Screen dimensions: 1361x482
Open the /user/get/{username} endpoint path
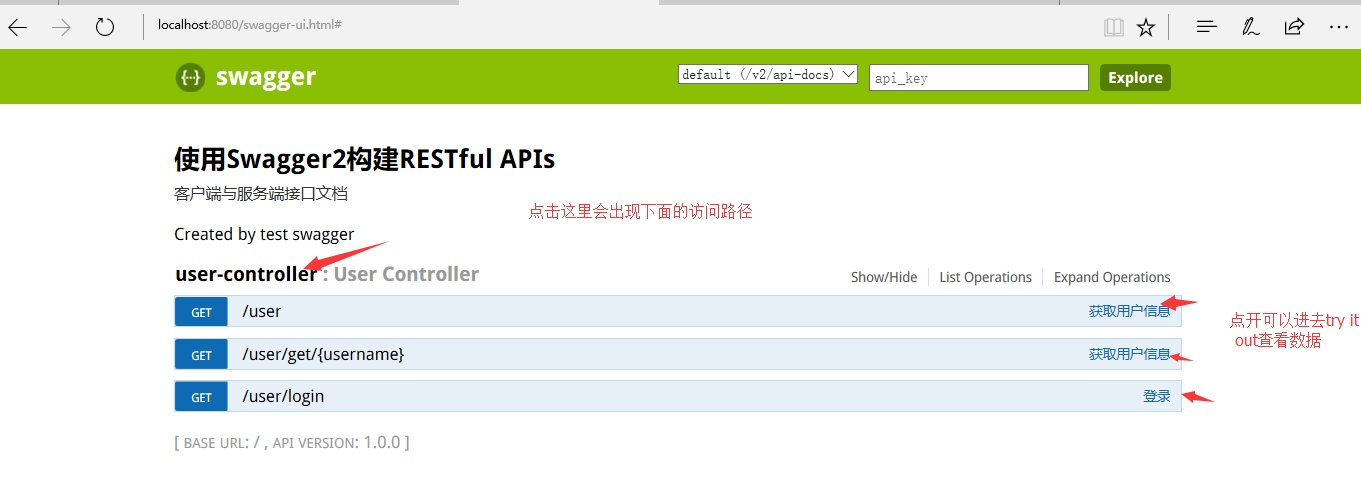[x=323, y=354]
